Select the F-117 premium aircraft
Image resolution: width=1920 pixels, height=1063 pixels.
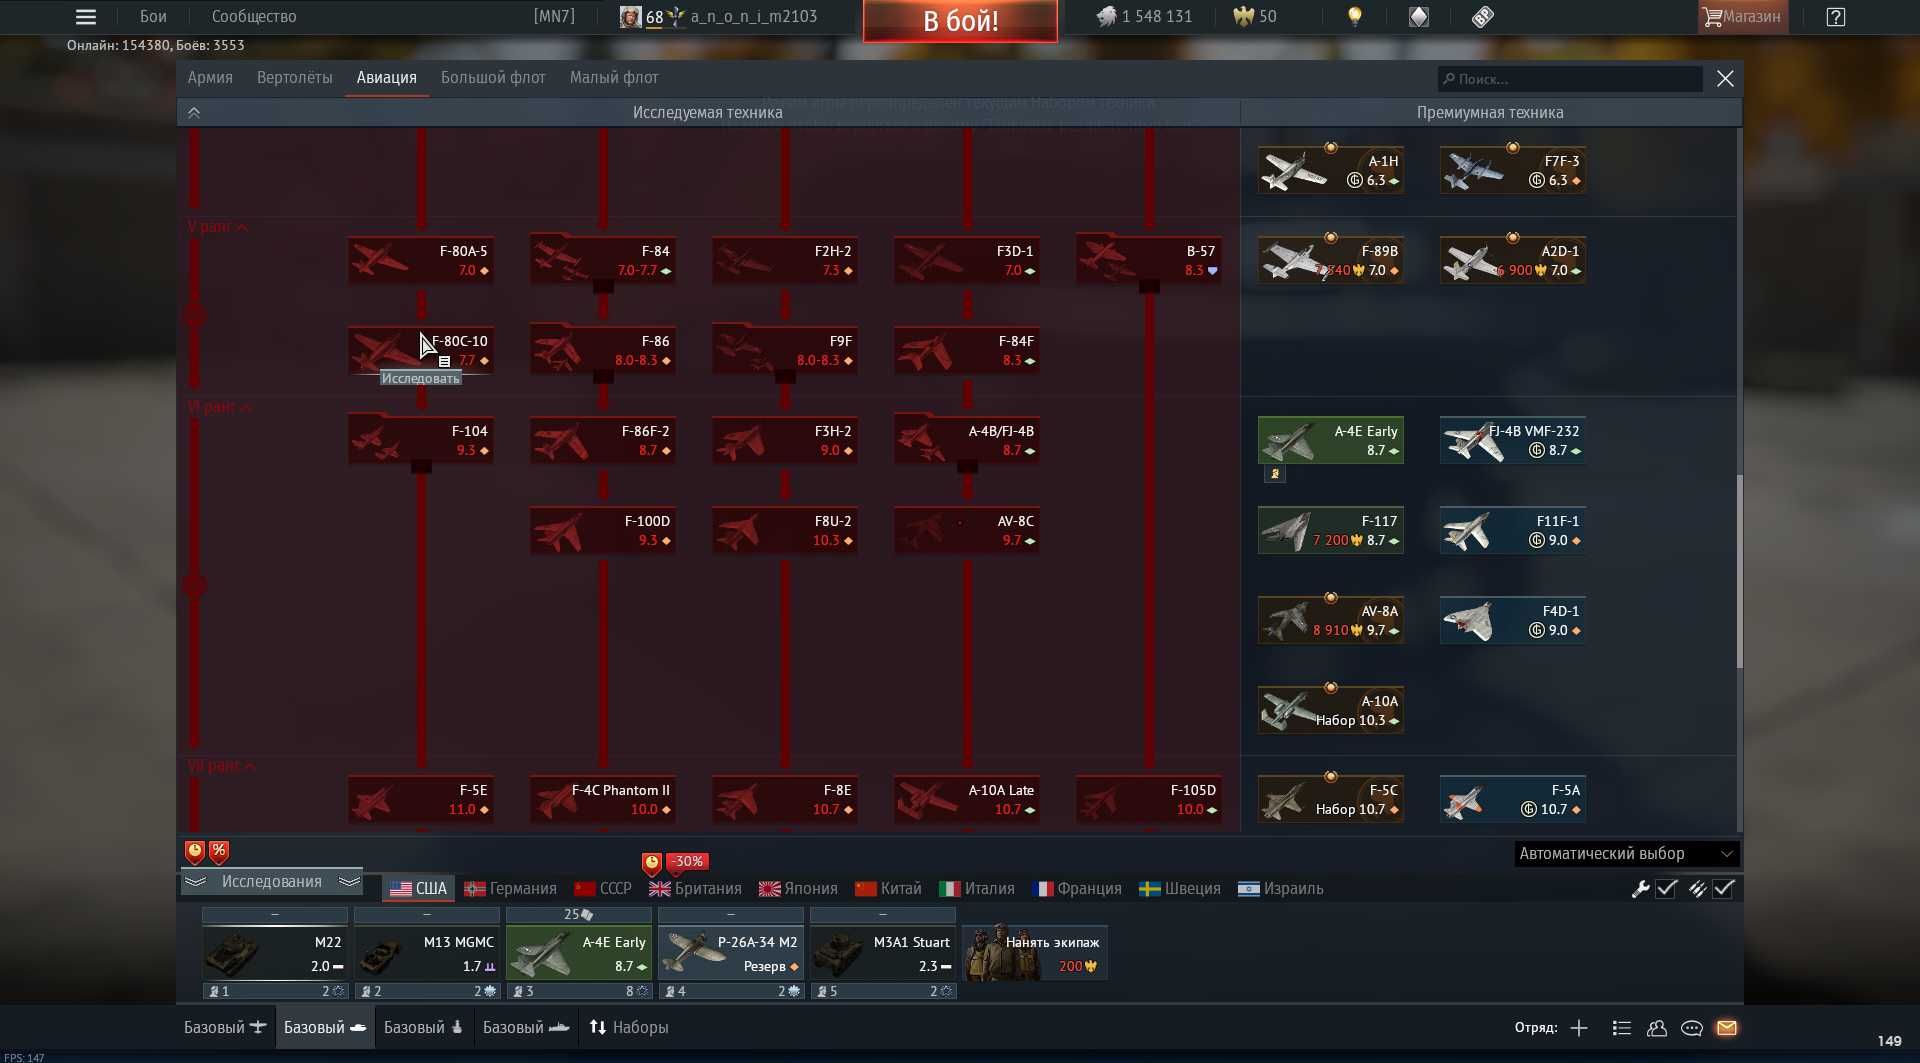(x=1331, y=530)
